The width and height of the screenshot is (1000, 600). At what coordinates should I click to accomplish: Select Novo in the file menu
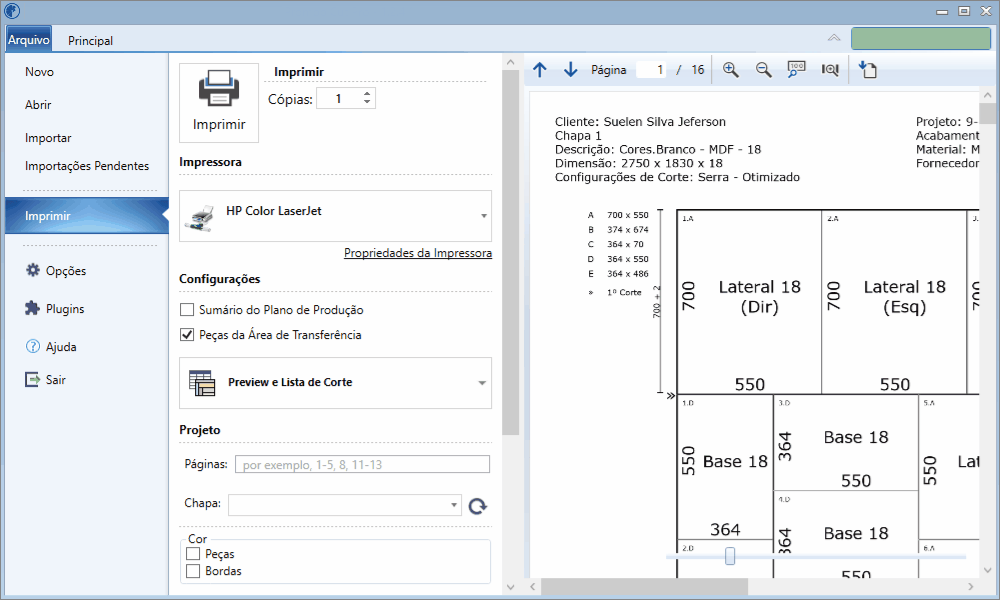40,72
